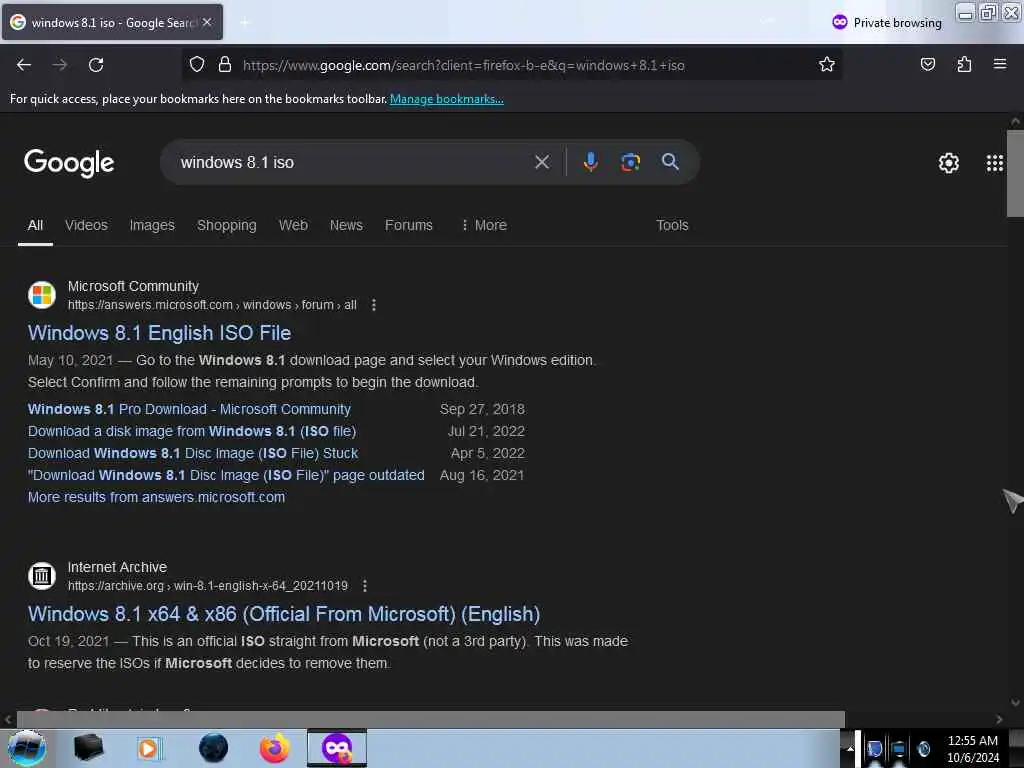The width and height of the screenshot is (1024, 768).
Task: Open the Manage bookmarks link
Action: (x=447, y=99)
